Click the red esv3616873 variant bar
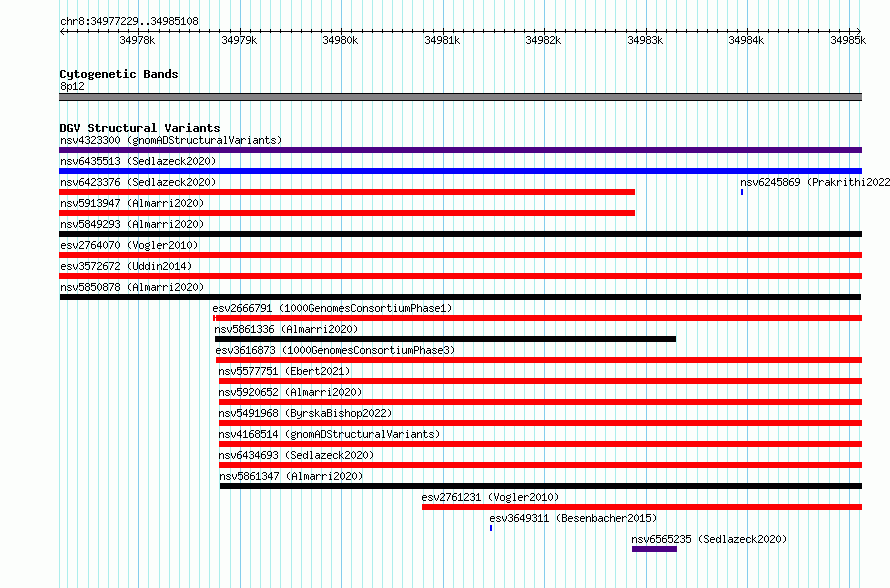The image size is (890, 588). click(539, 360)
